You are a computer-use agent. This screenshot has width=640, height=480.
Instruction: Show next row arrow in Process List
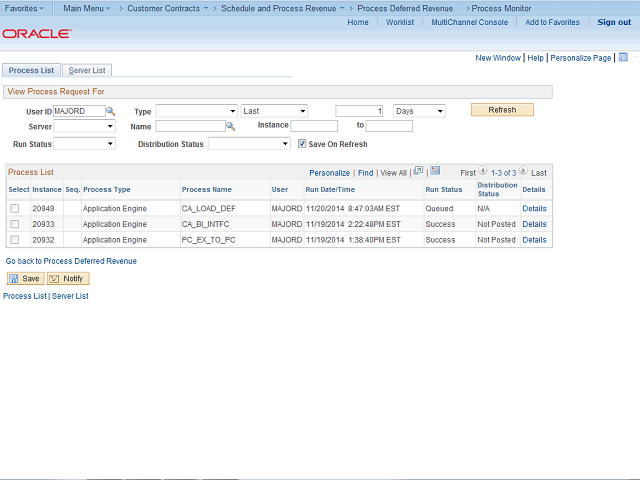(524, 172)
